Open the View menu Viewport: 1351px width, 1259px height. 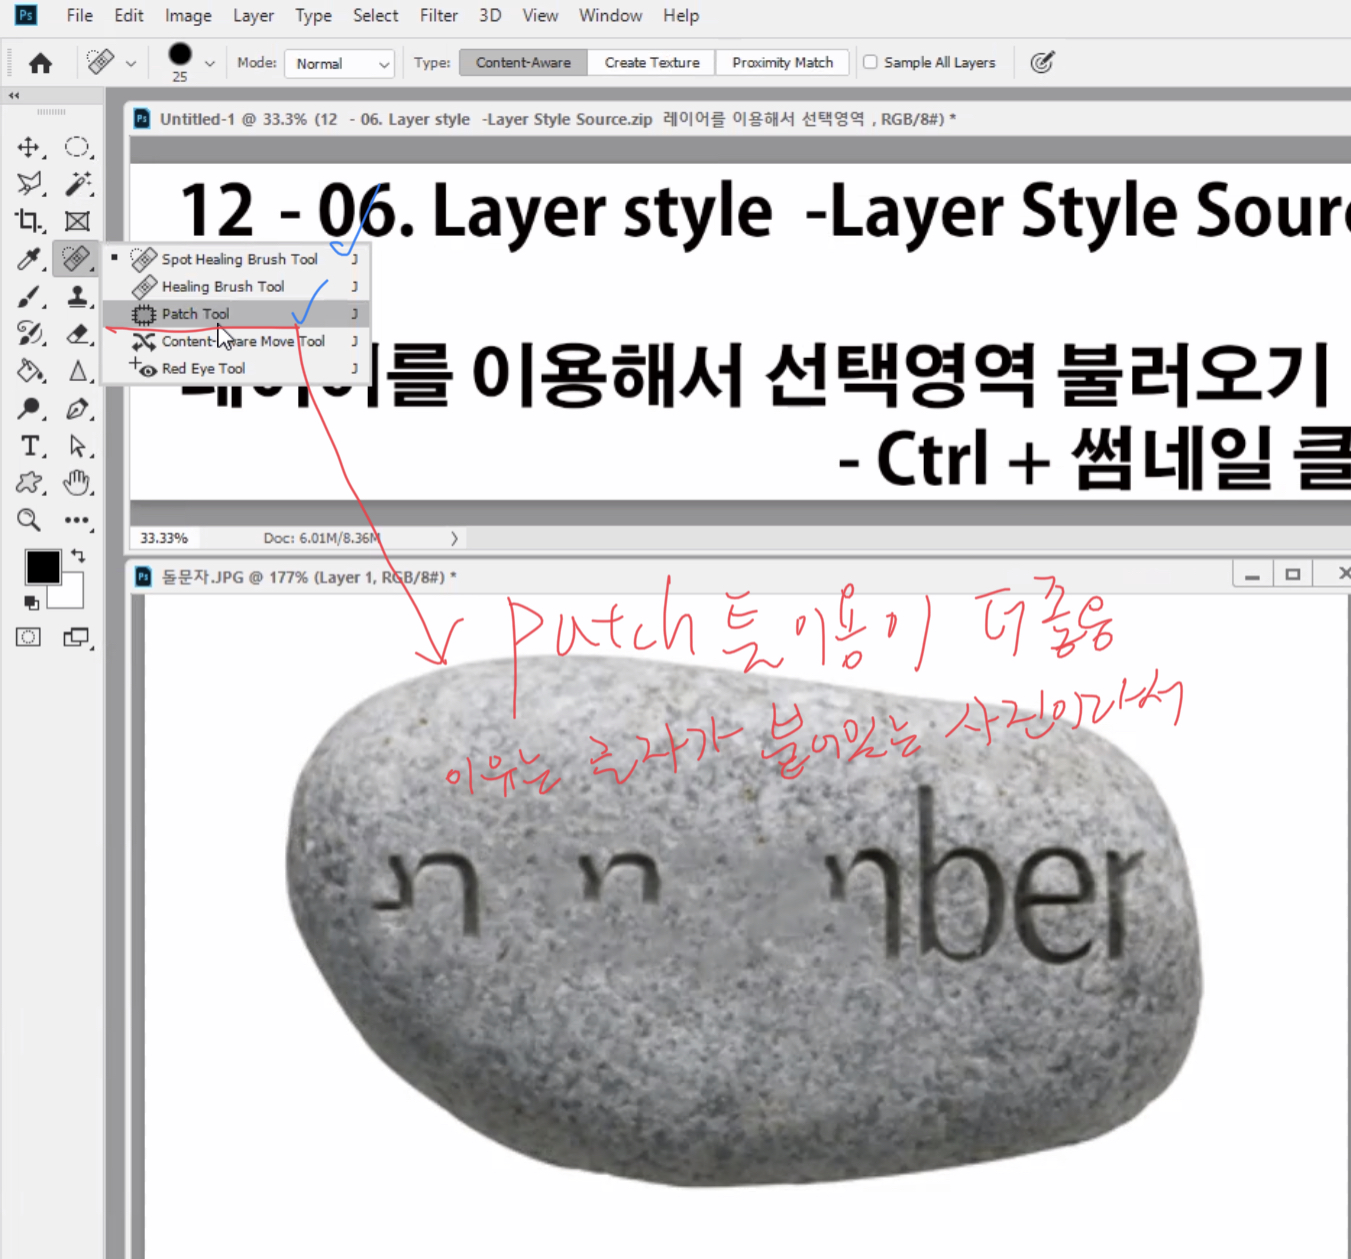click(x=540, y=15)
